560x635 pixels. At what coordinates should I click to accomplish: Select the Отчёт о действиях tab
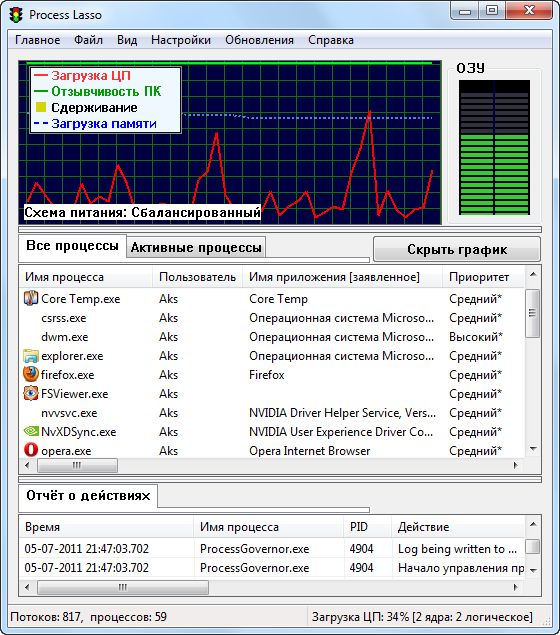click(88, 496)
